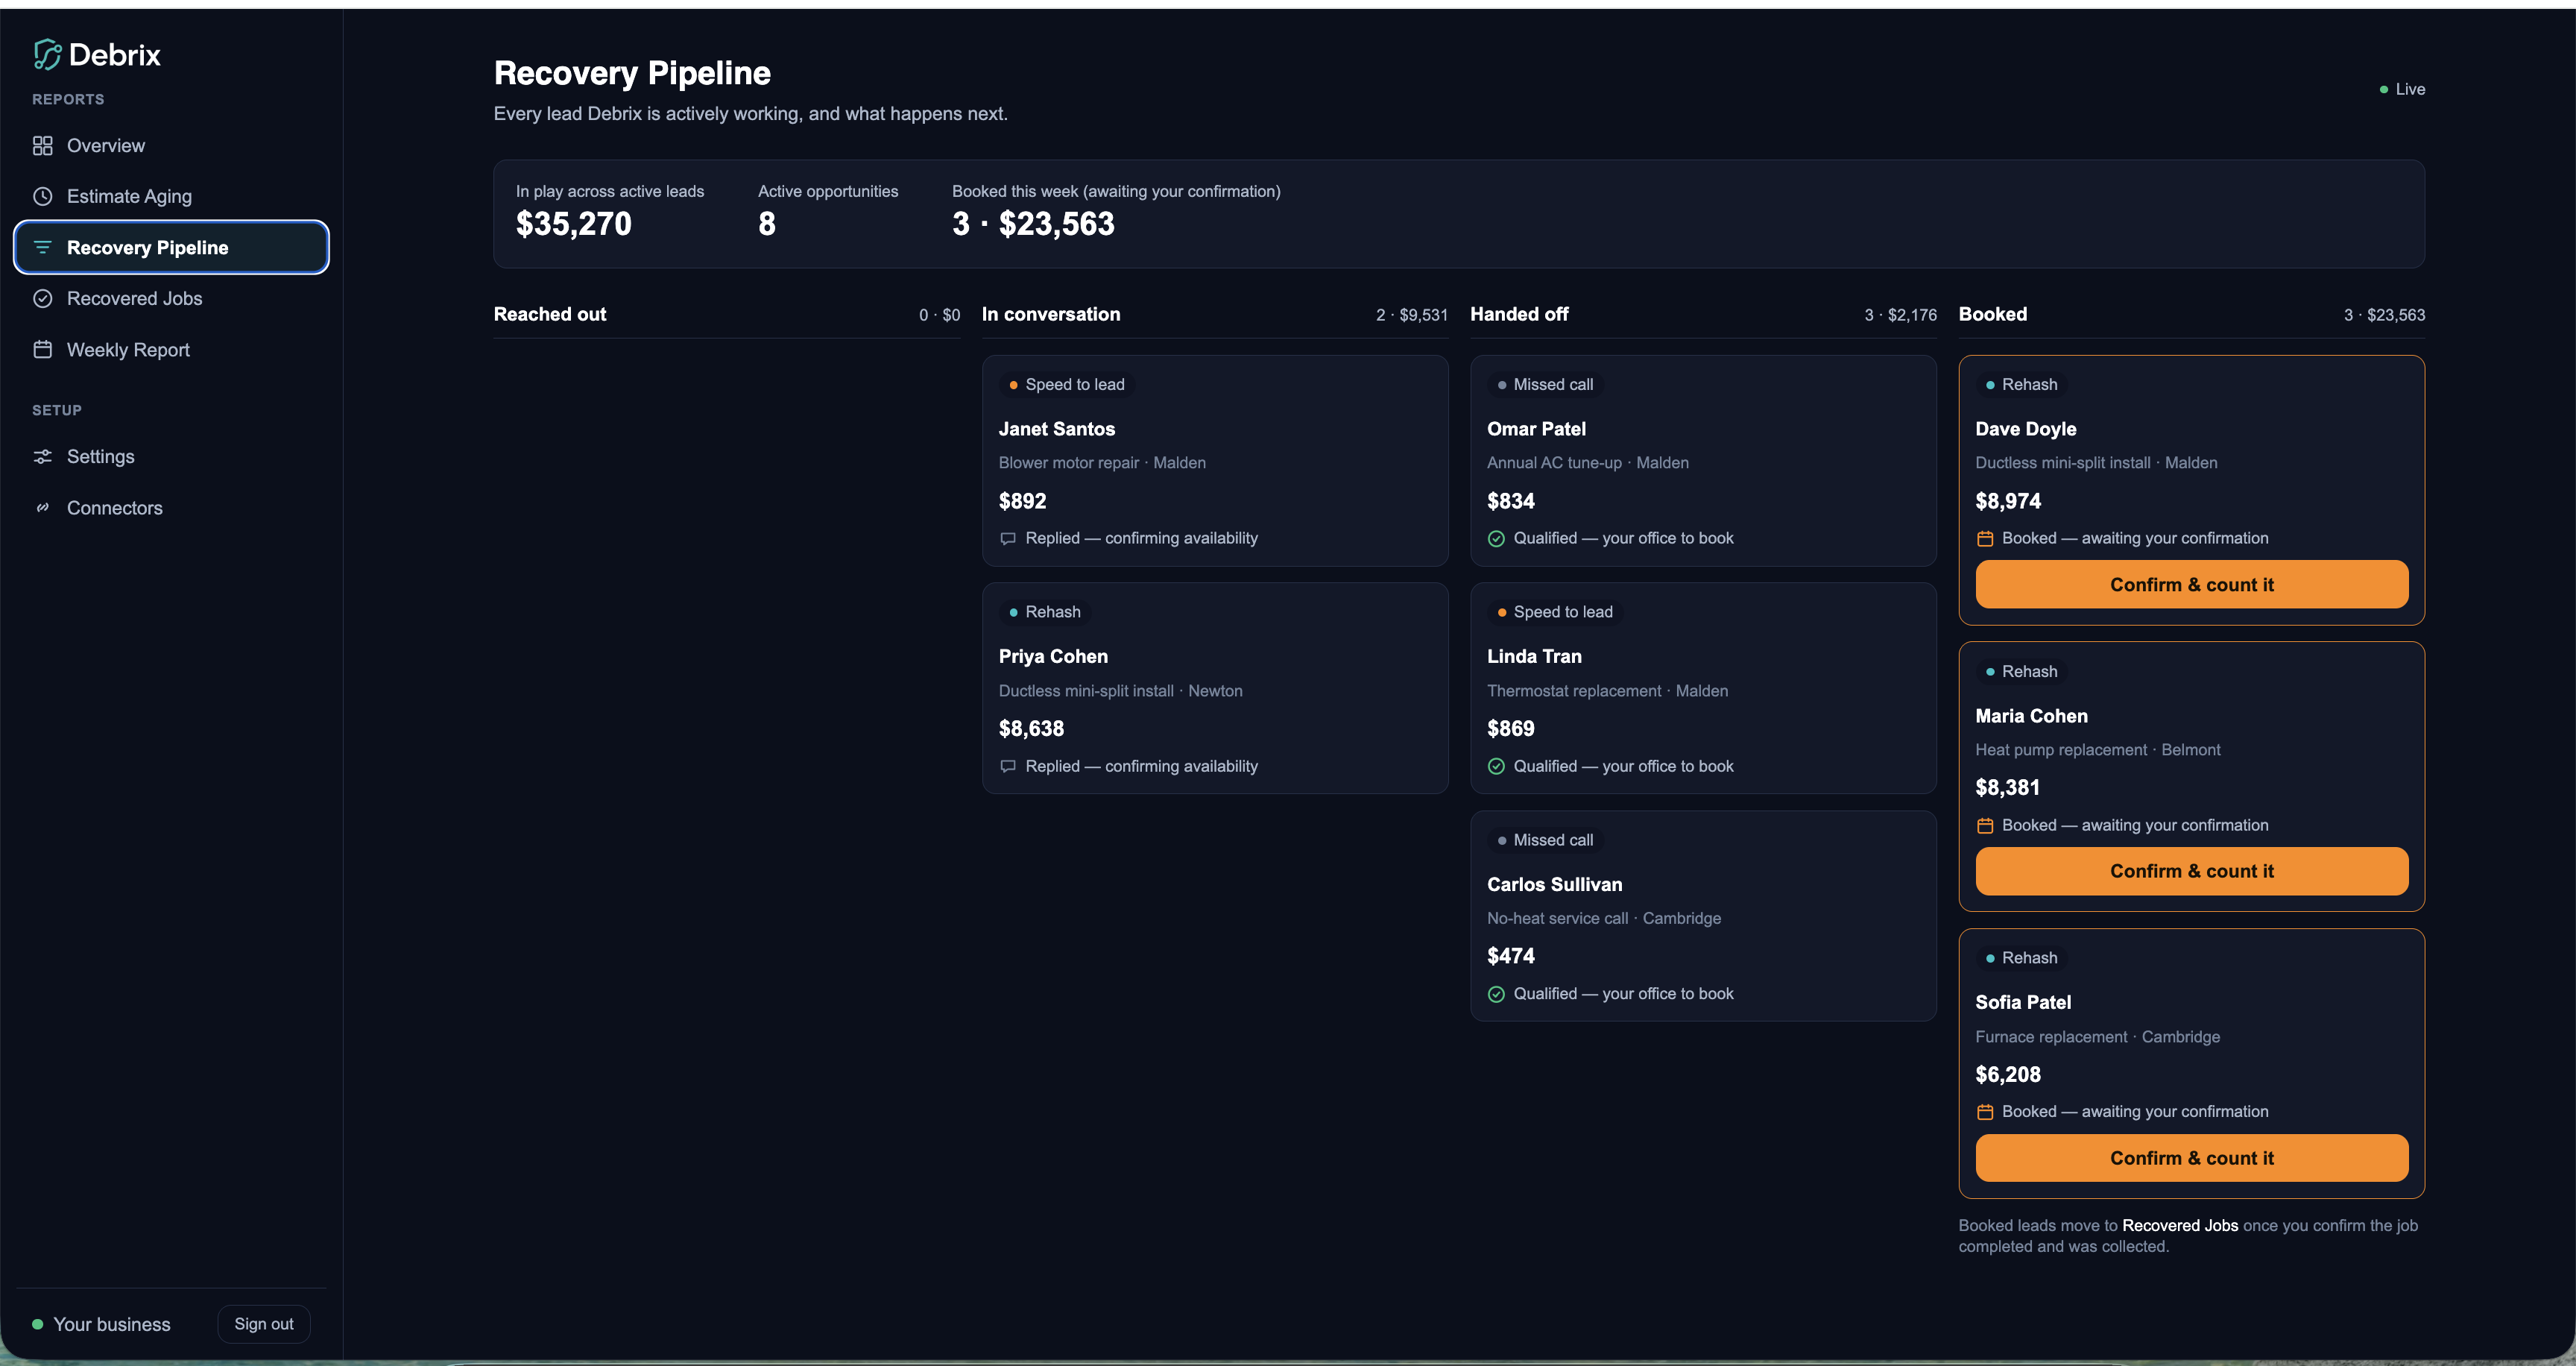Open the Omar Patel lead card
The height and width of the screenshot is (1366, 2576).
pos(1703,461)
